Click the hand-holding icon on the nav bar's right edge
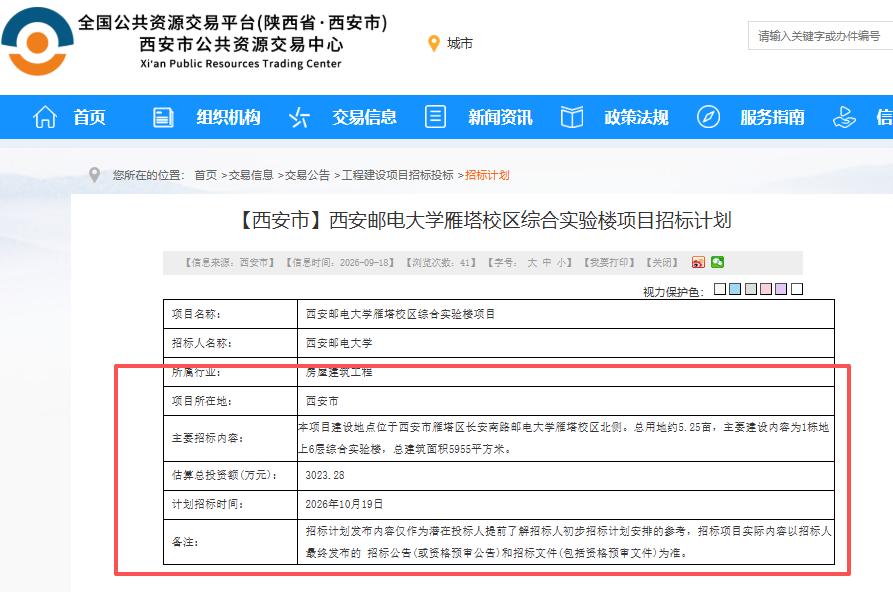This screenshot has height=592, width=893. pyautogui.click(x=844, y=117)
